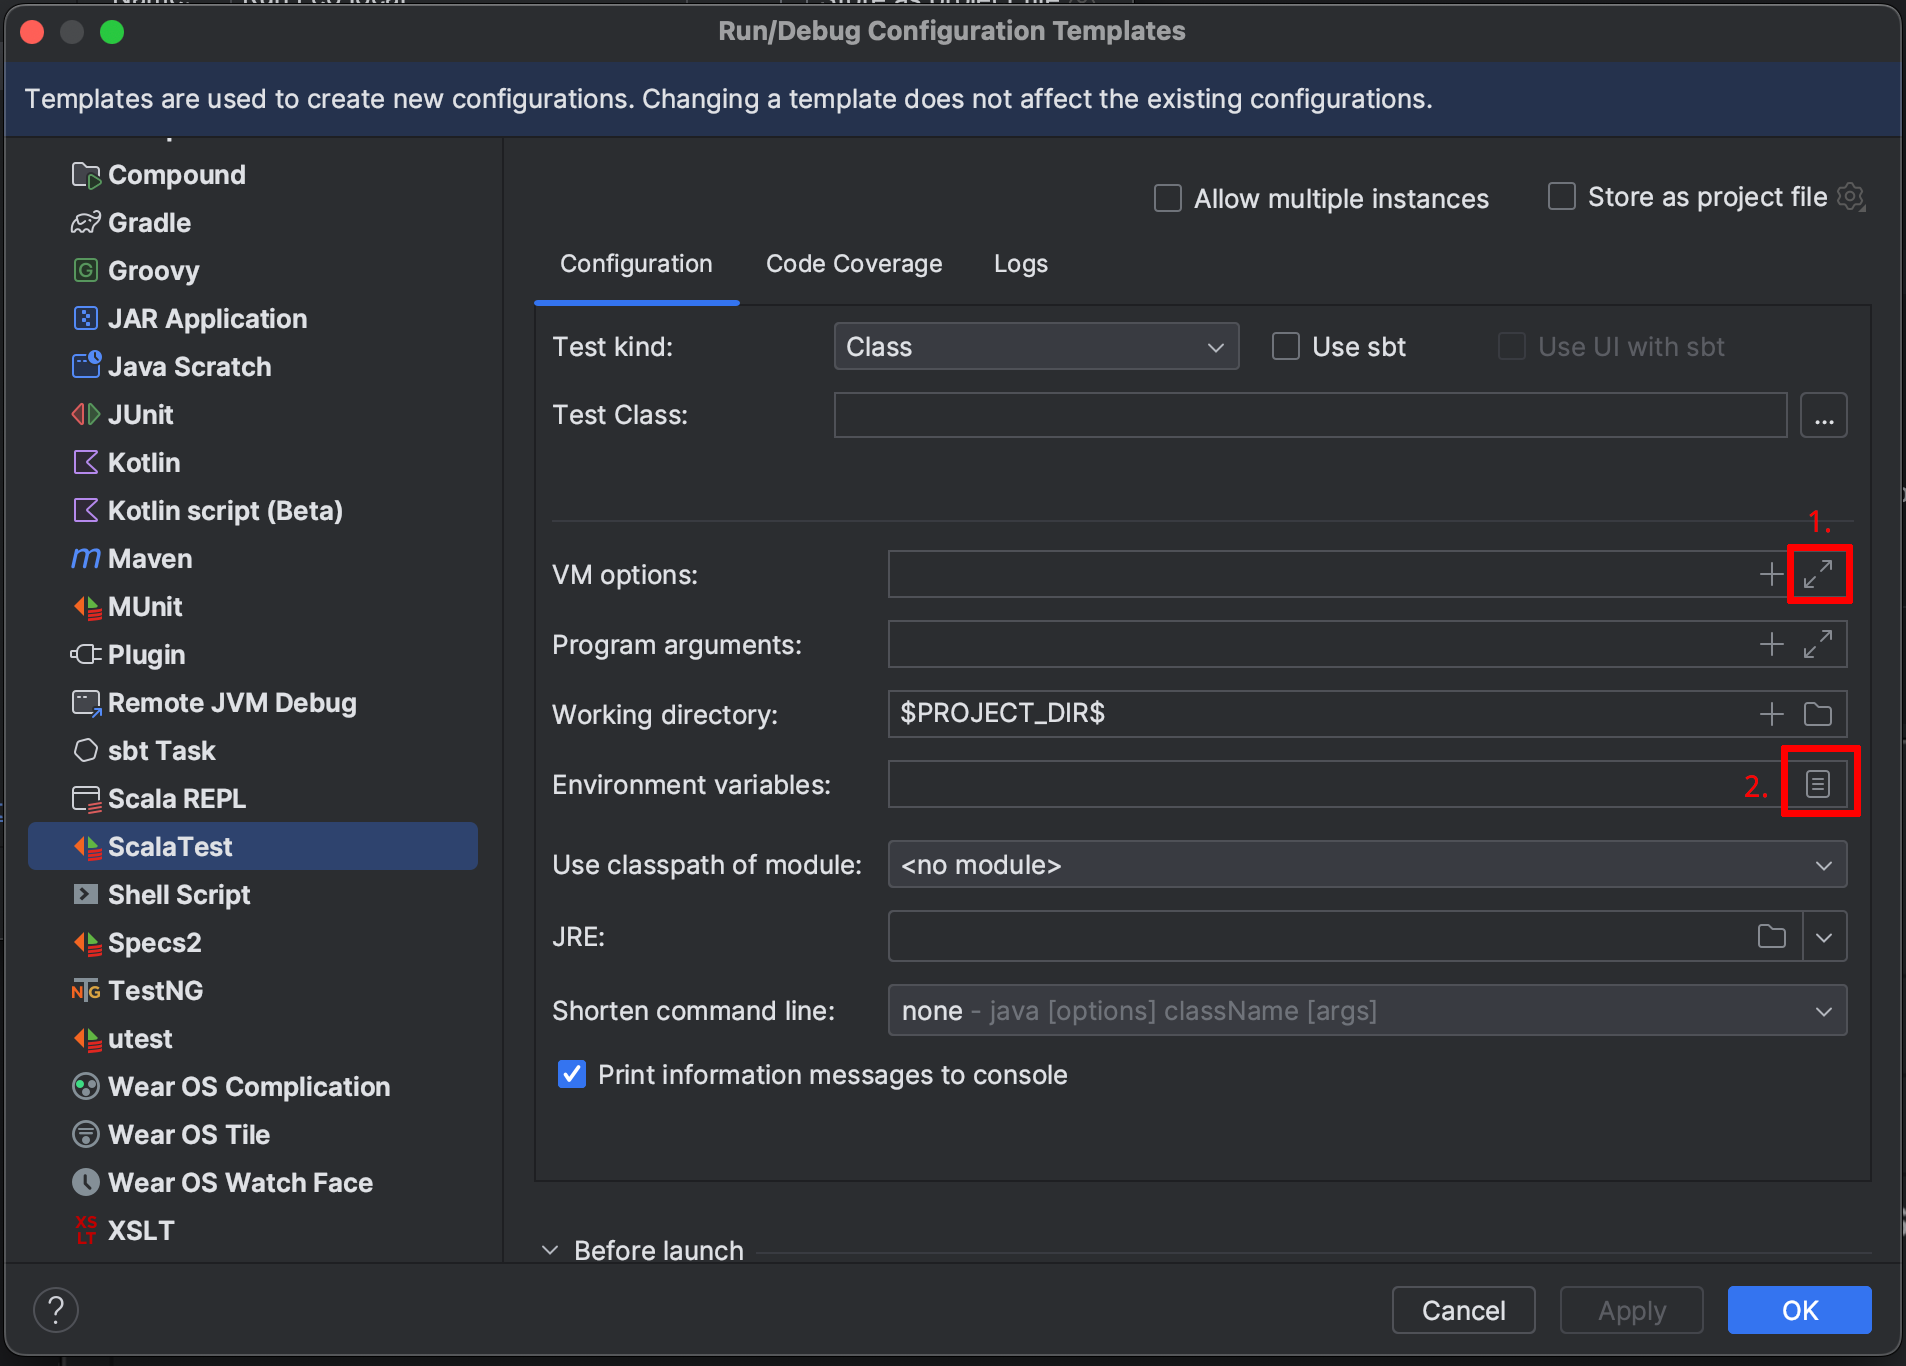Viewport: 1906px width, 1366px height.
Task: Expand the VM options field editor
Action: tap(1817, 574)
